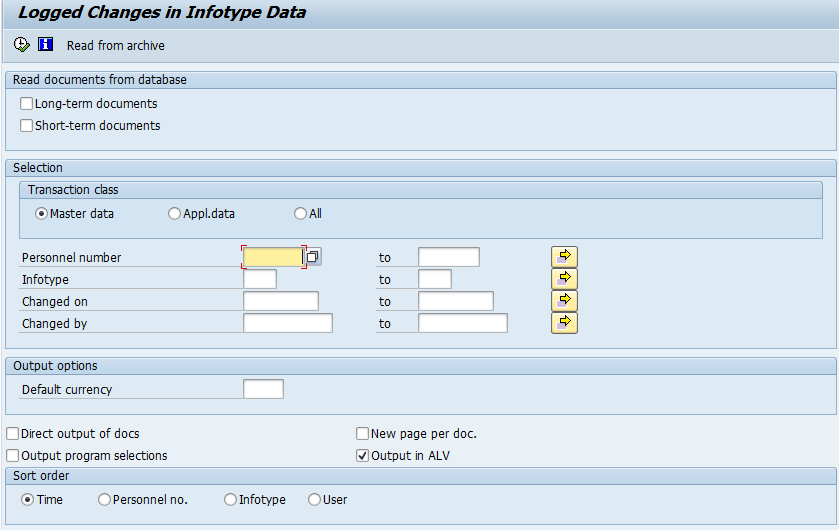
Task: Choose the All transaction class option
Action: [x=301, y=213]
